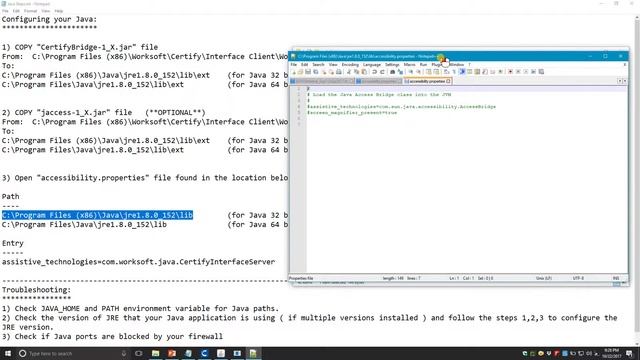
Task: Click the '#screen_magnifier_present=true' line
Action: (x=352, y=113)
